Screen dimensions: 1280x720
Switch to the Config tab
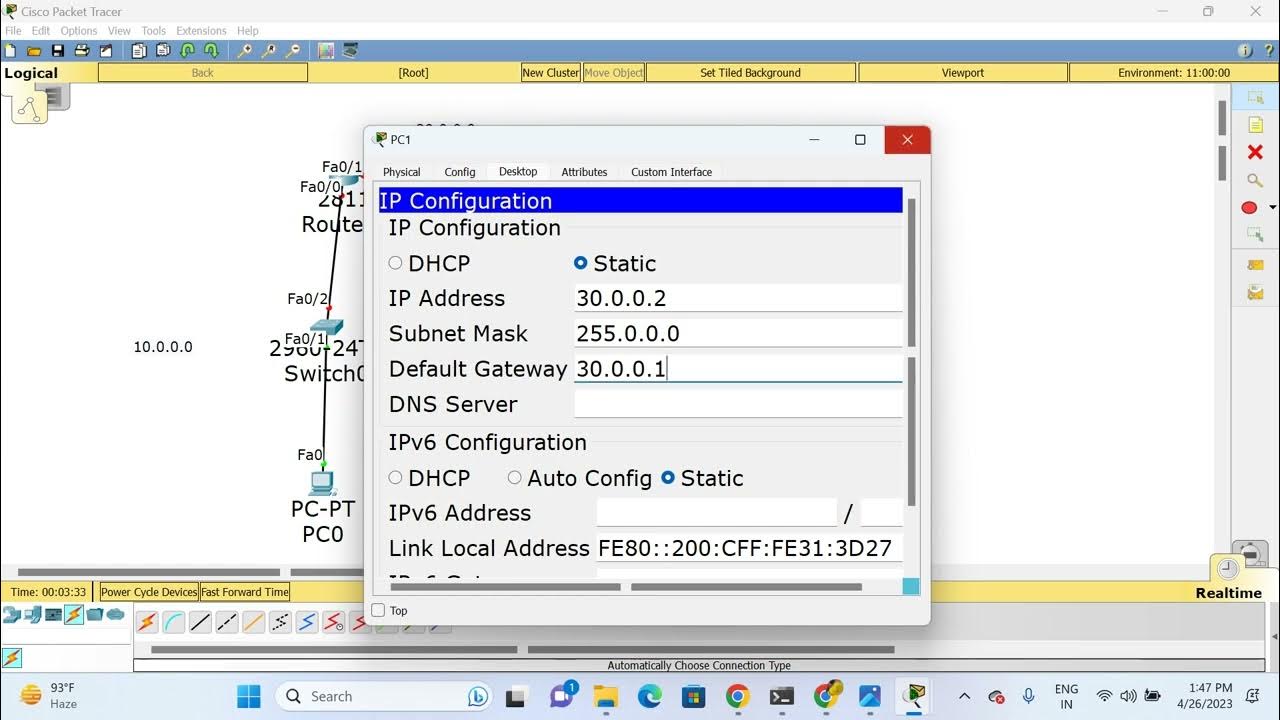coord(460,172)
